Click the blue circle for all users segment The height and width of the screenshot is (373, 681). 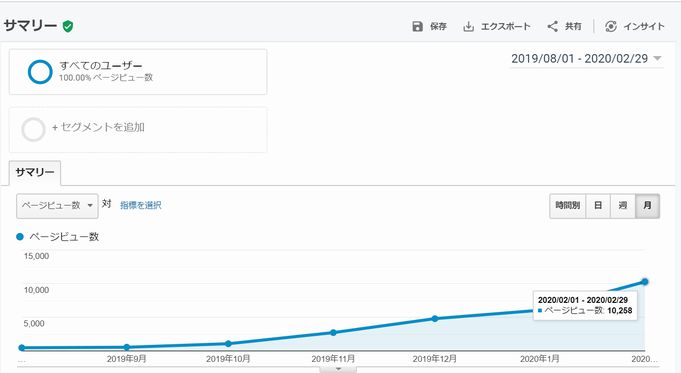point(40,72)
